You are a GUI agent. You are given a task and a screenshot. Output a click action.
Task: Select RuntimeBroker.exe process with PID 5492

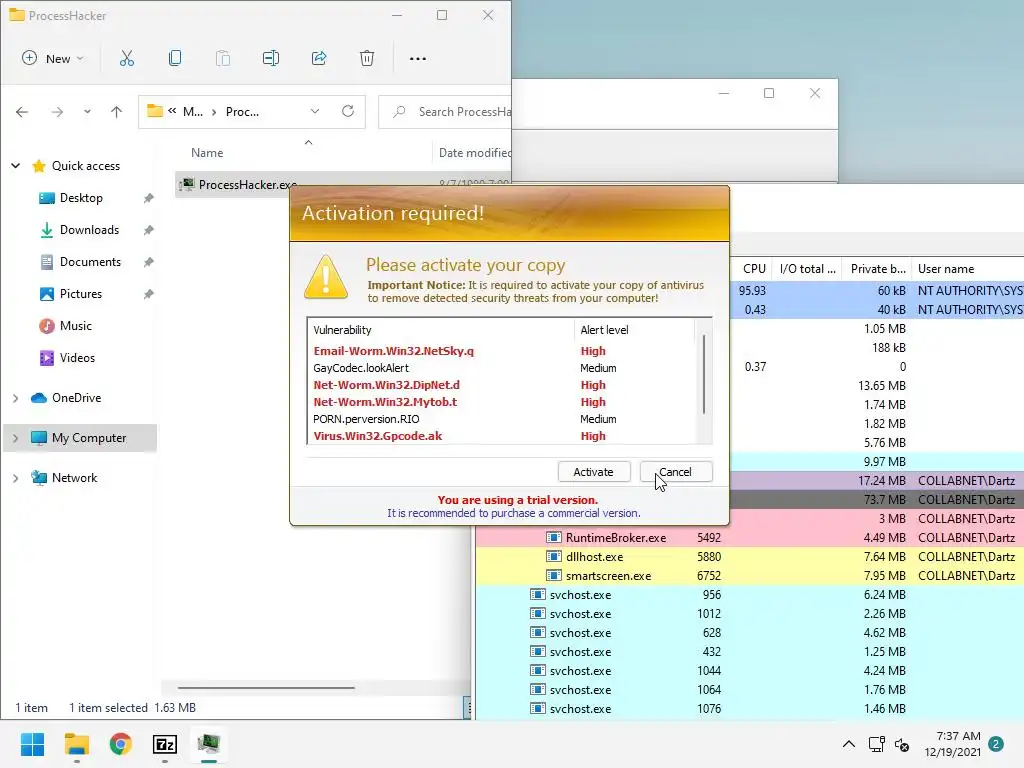pyautogui.click(x=750, y=537)
